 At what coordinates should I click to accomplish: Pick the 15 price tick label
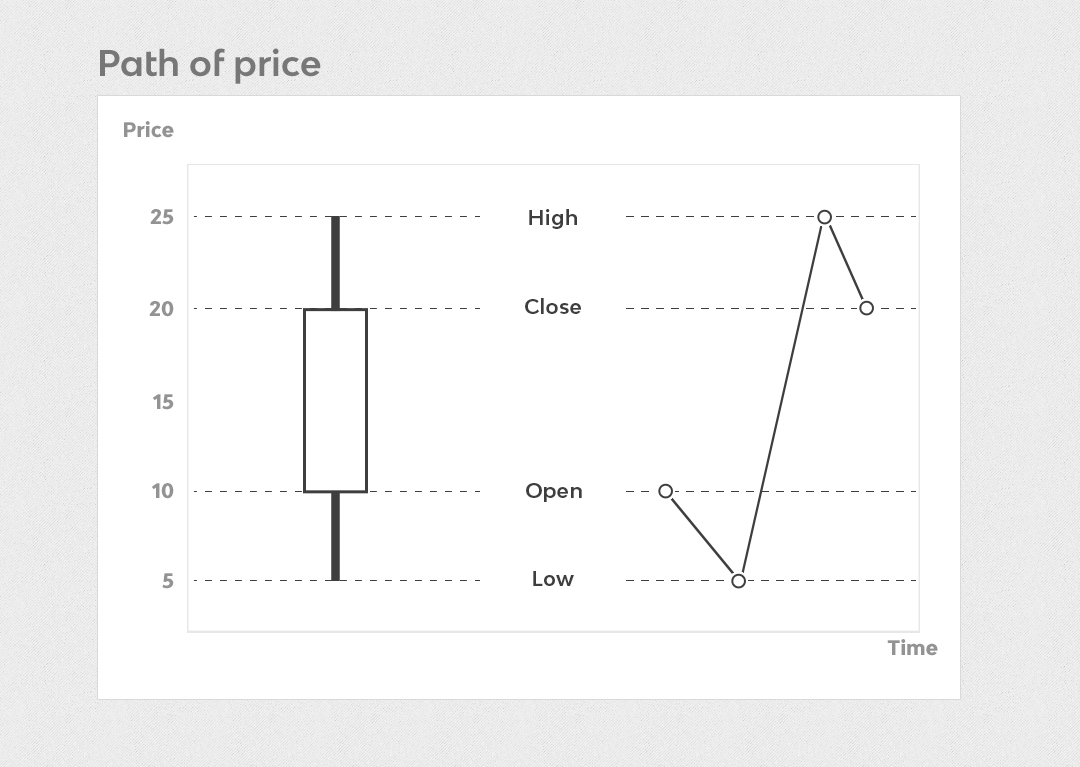pos(162,402)
